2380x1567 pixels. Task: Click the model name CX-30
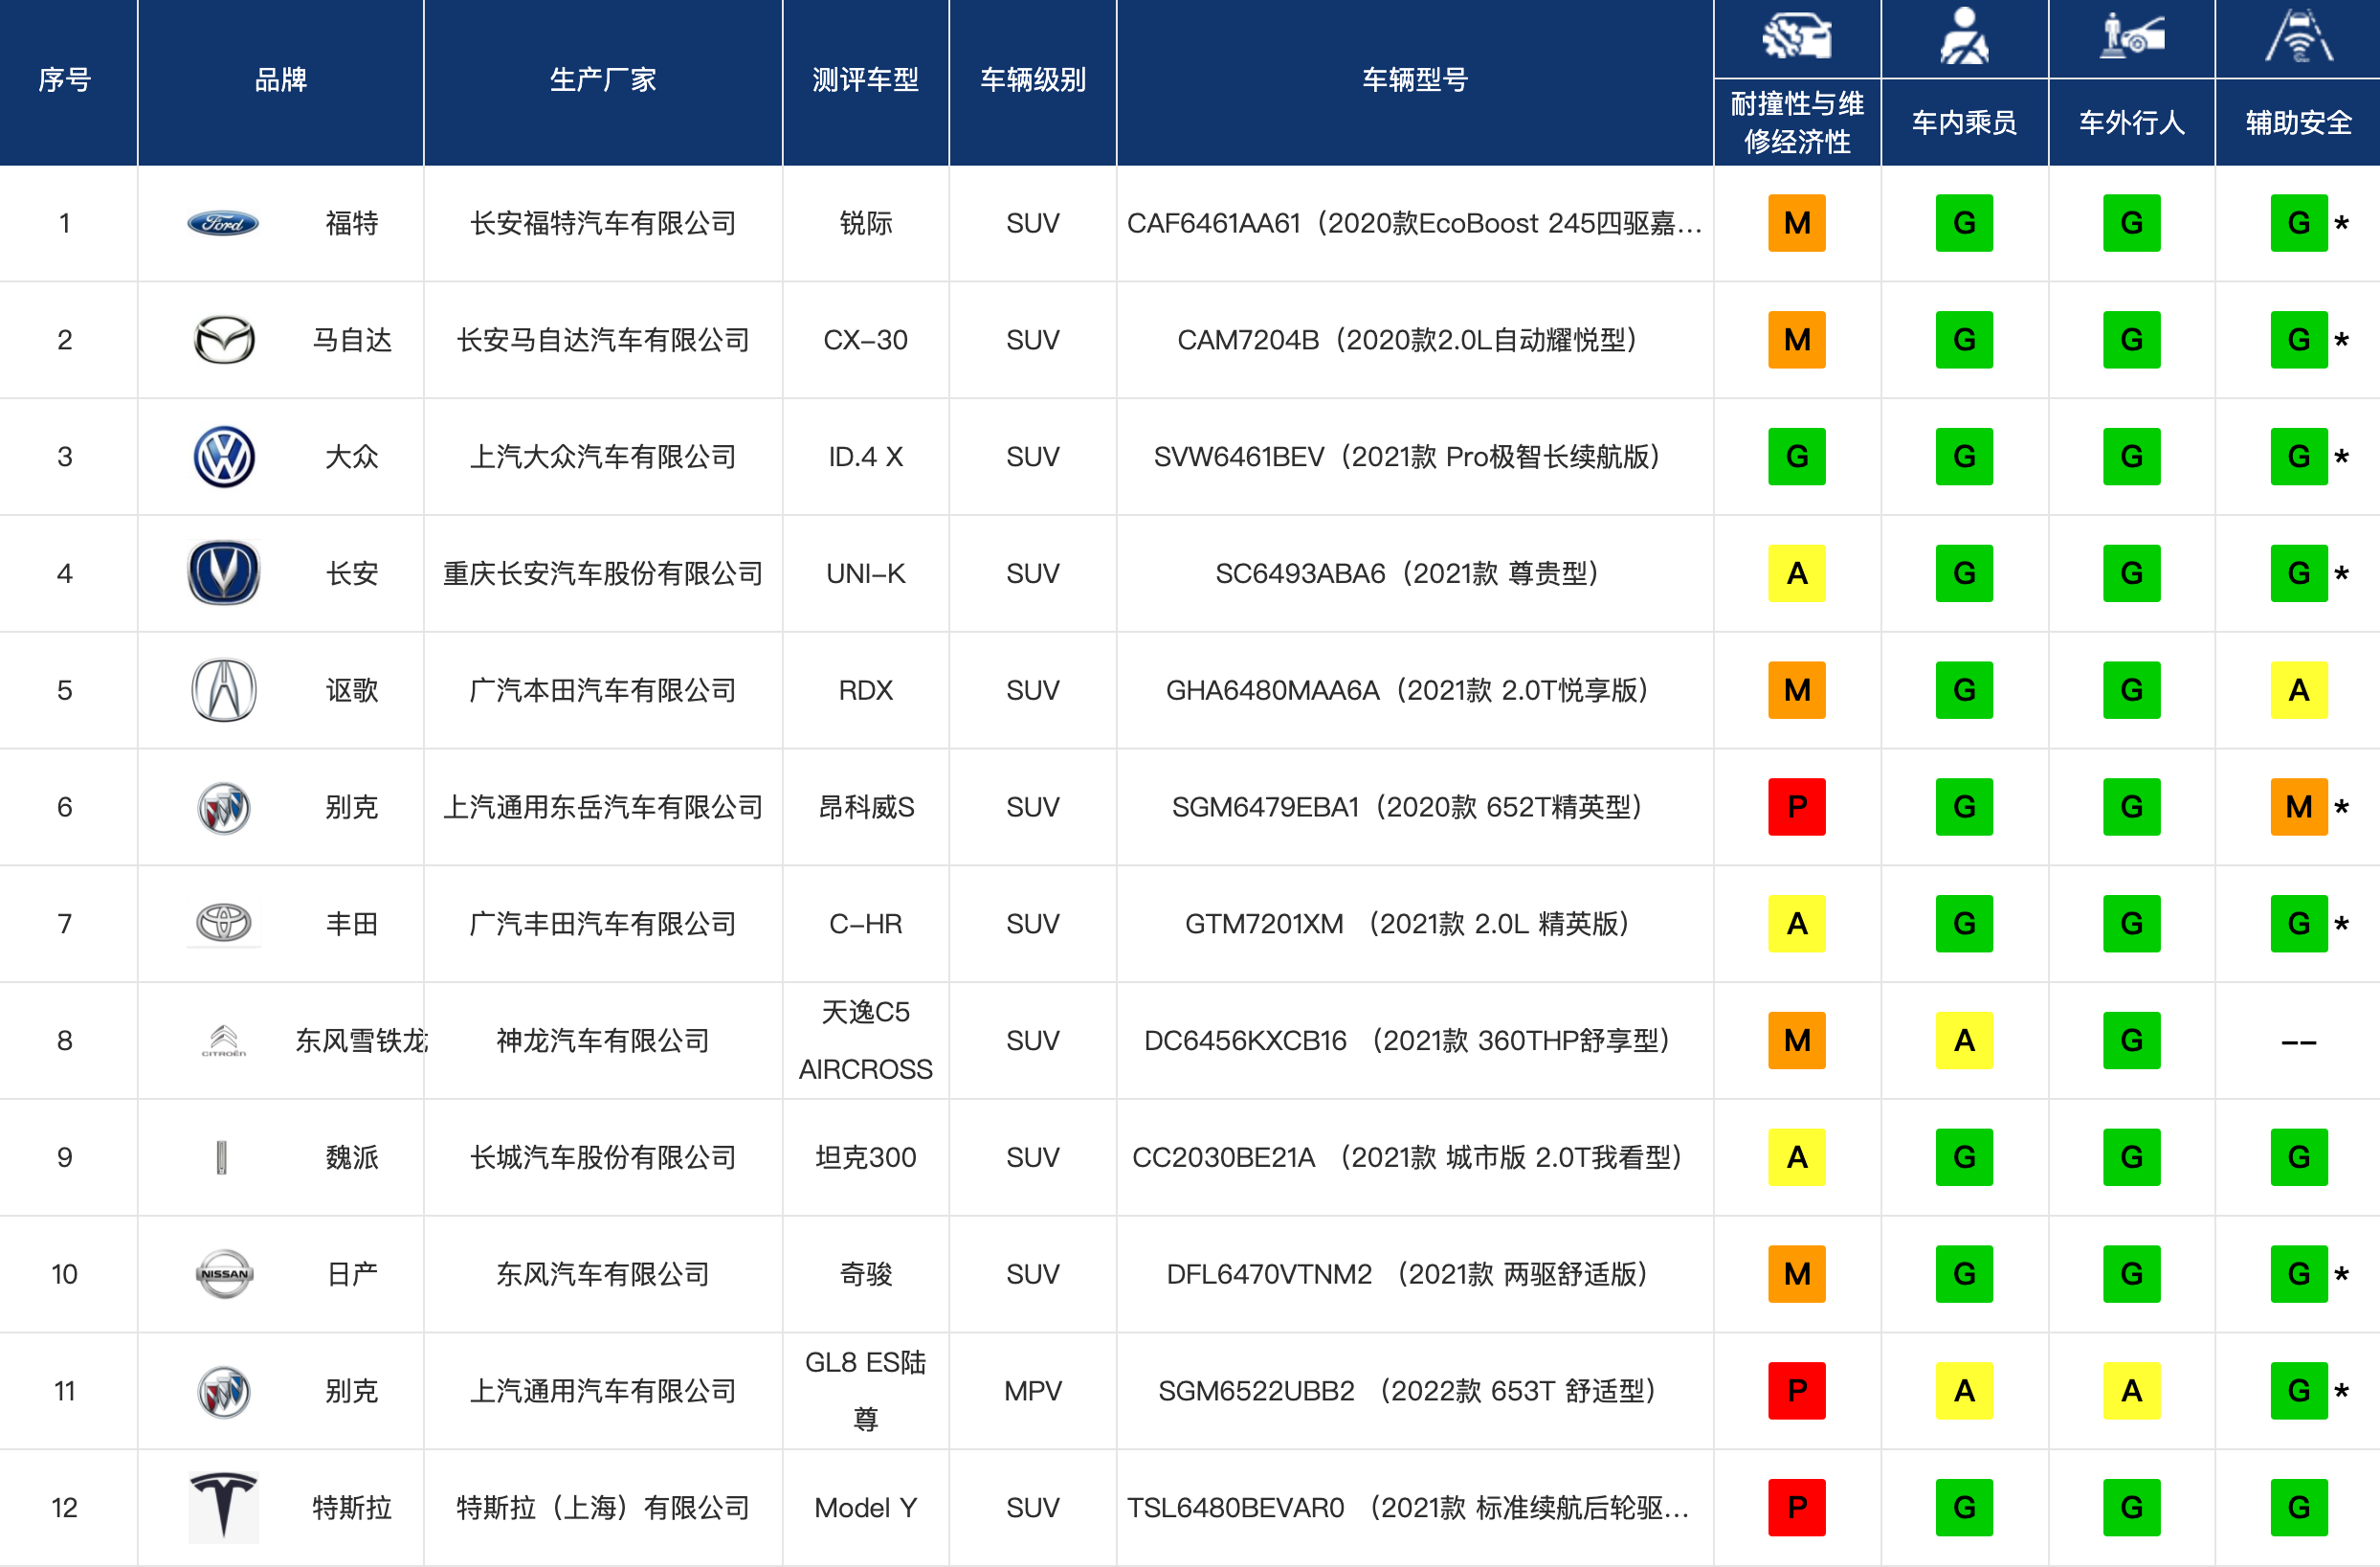coord(865,340)
